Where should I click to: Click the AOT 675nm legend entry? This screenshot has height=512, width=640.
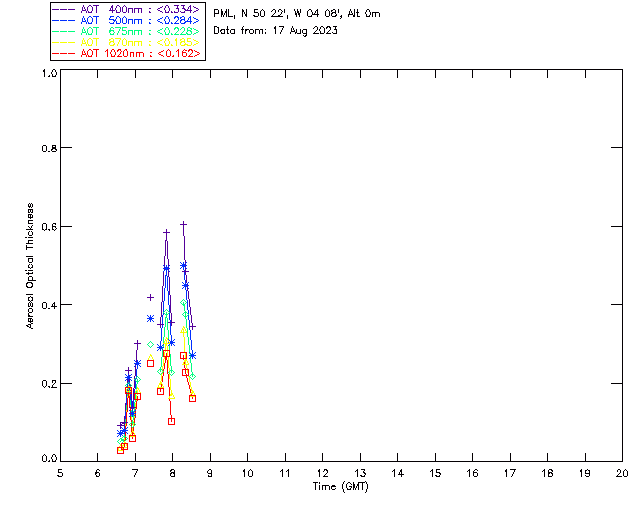click(x=126, y=31)
